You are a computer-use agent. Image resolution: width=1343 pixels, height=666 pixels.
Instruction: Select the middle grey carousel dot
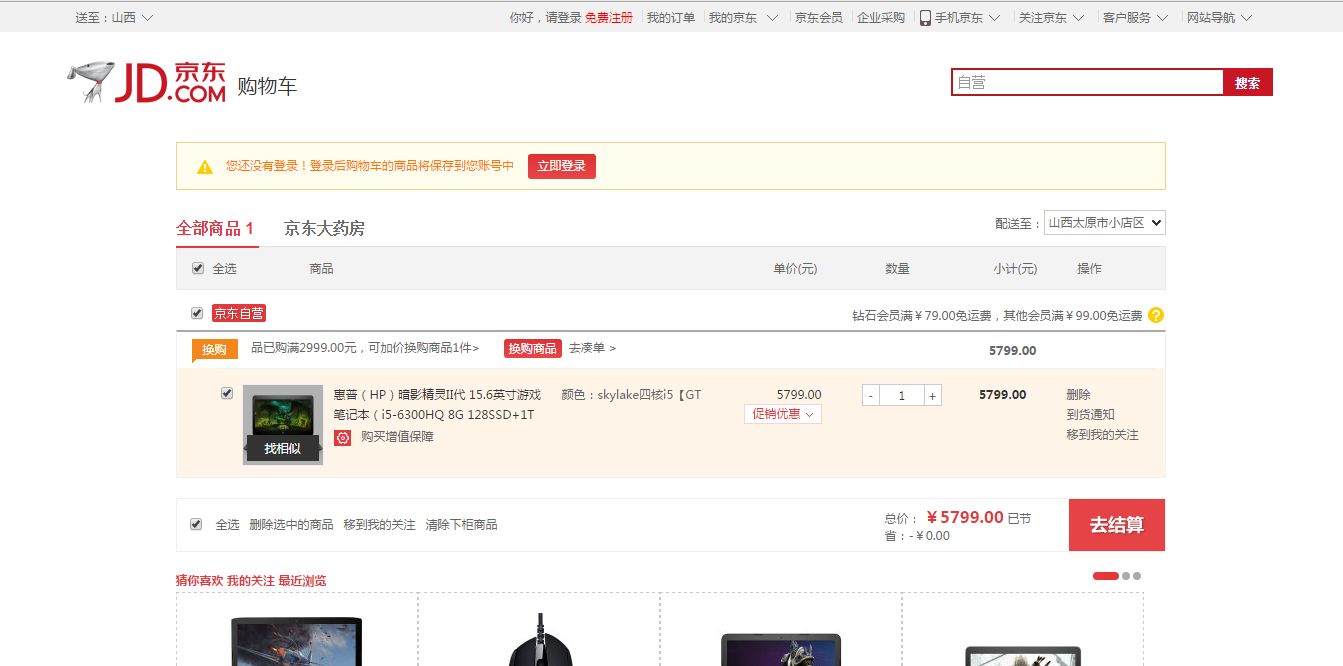pos(1126,576)
